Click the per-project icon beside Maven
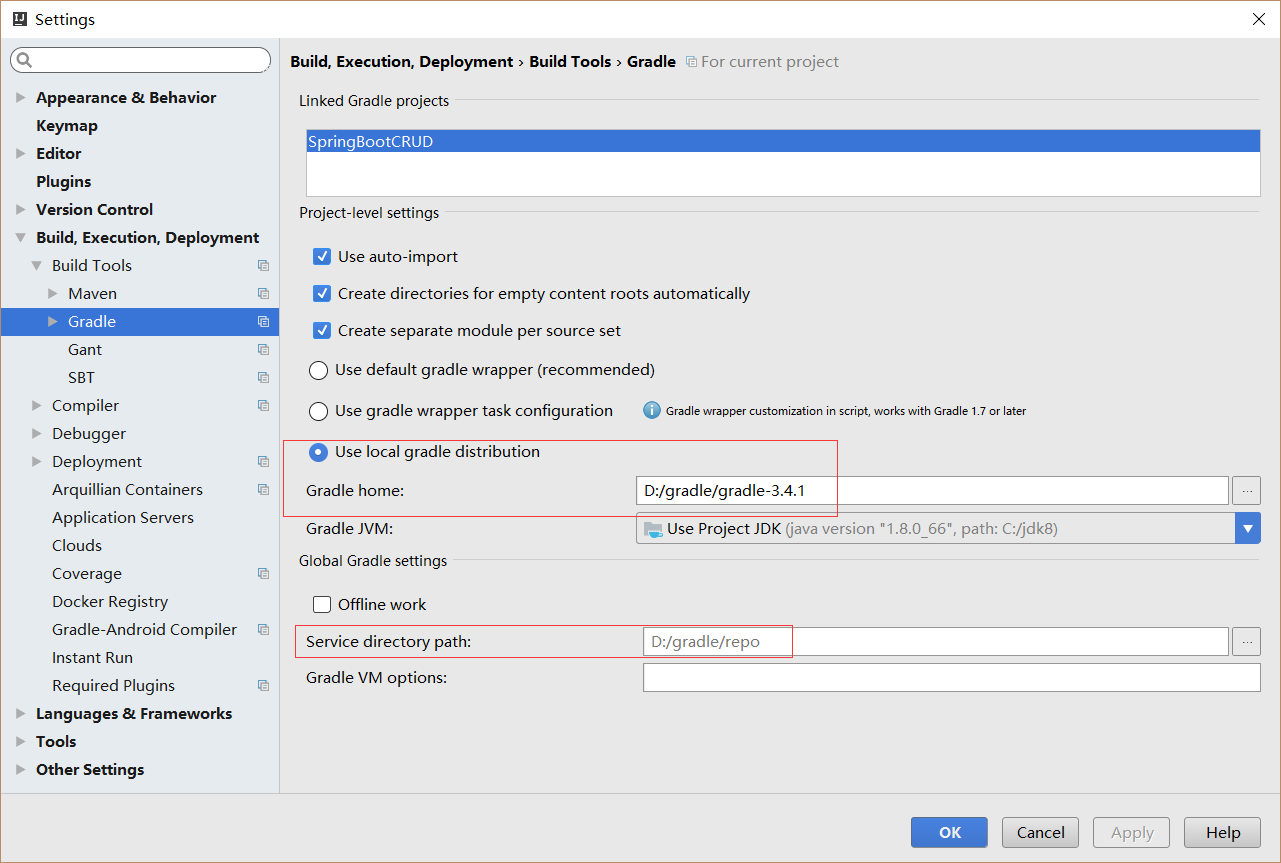This screenshot has width=1281, height=863. (x=263, y=294)
